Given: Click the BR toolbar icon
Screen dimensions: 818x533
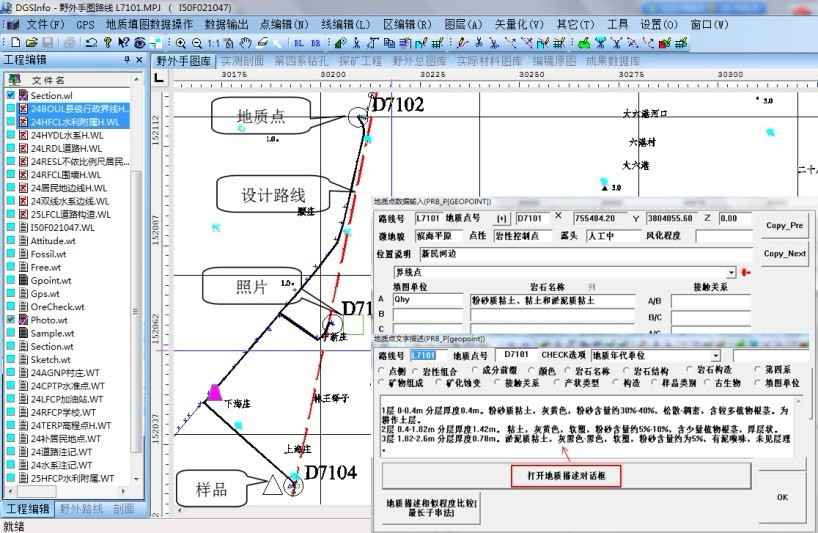Looking at the screenshot, I should tap(316, 43).
